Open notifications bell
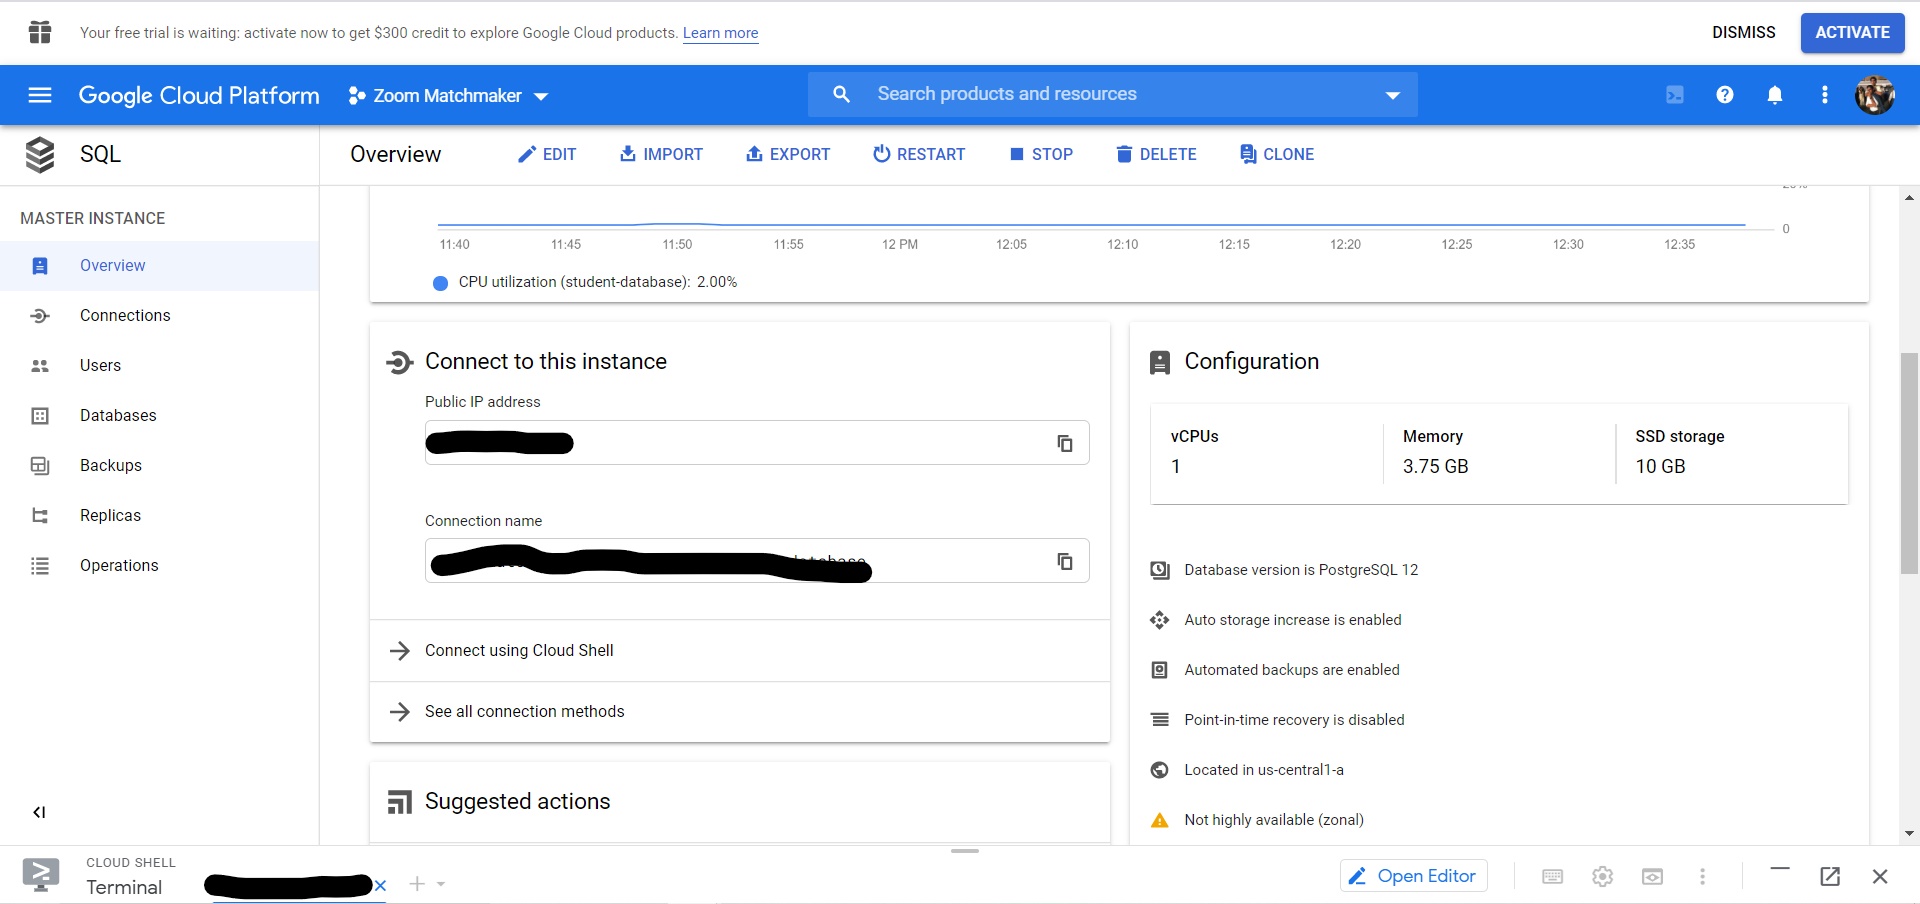This screenshot has height=904, width=1920. [1775, 95]
